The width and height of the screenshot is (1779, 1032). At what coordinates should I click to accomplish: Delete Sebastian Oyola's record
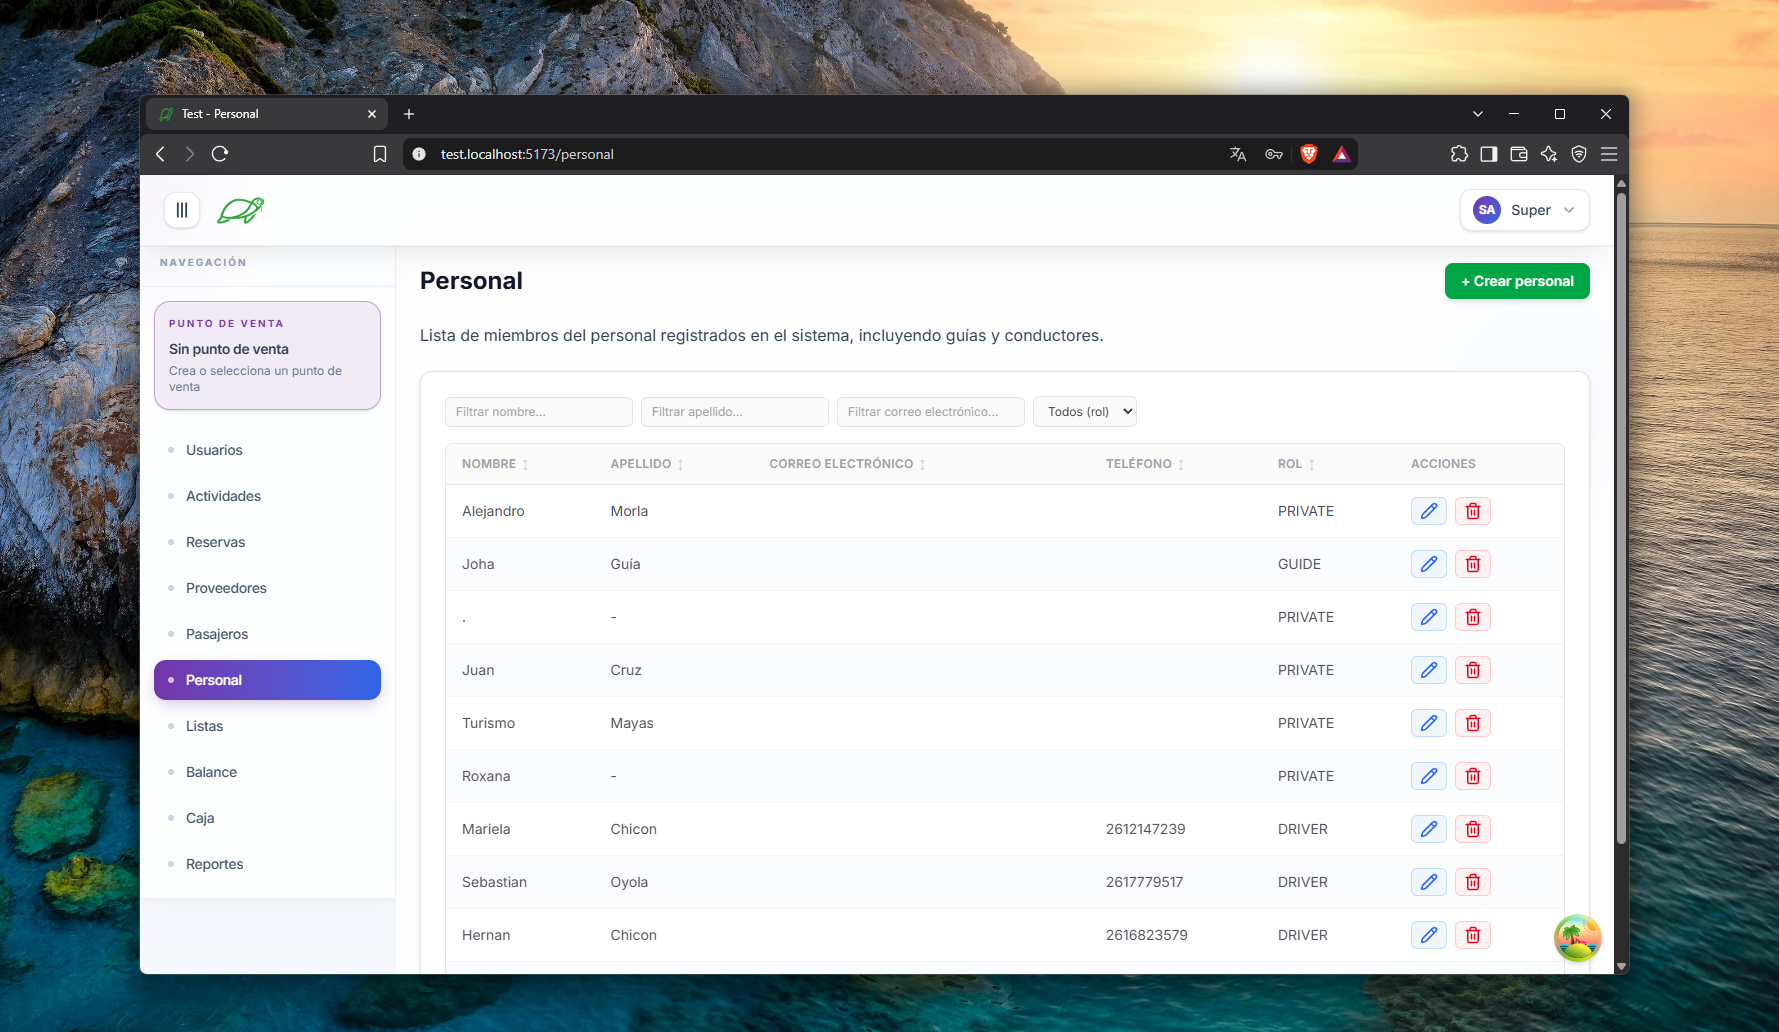(x=1472, y=882)
